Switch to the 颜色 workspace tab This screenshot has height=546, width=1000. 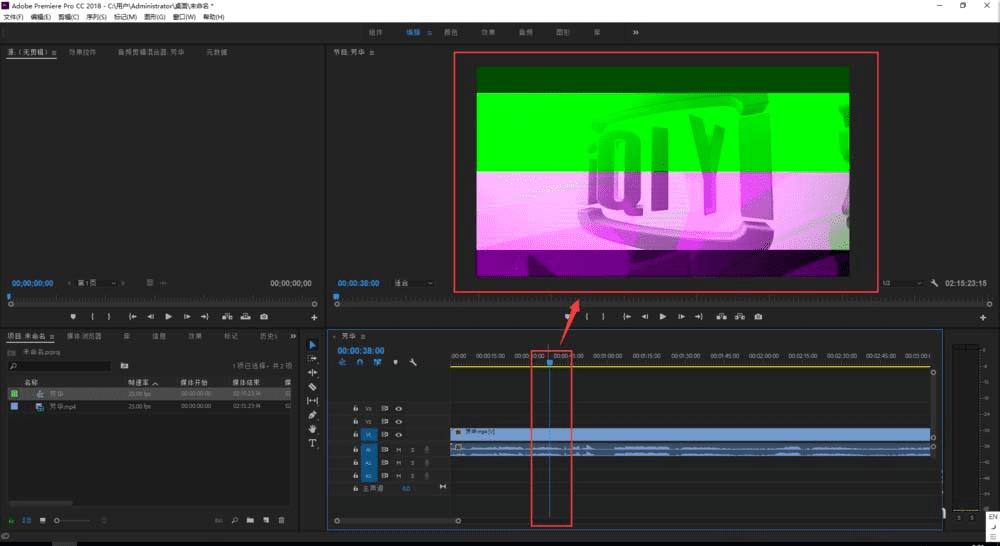[x=451, y=32]
